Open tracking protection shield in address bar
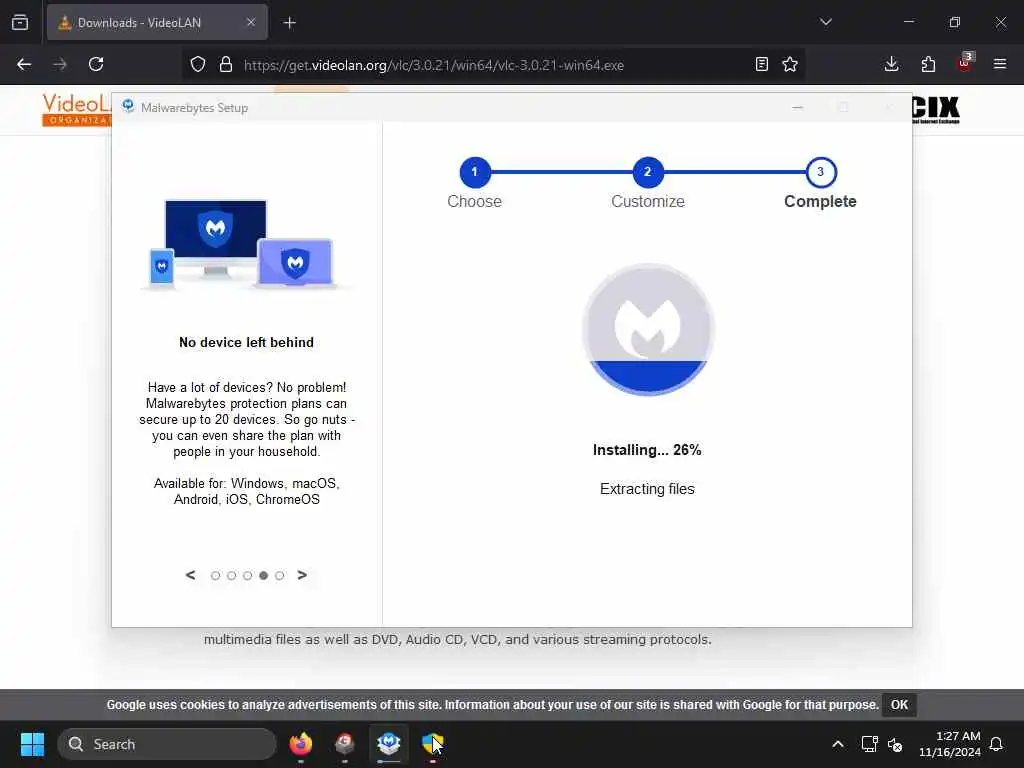This screenshot has width=1024, height=768. (198, 64)
